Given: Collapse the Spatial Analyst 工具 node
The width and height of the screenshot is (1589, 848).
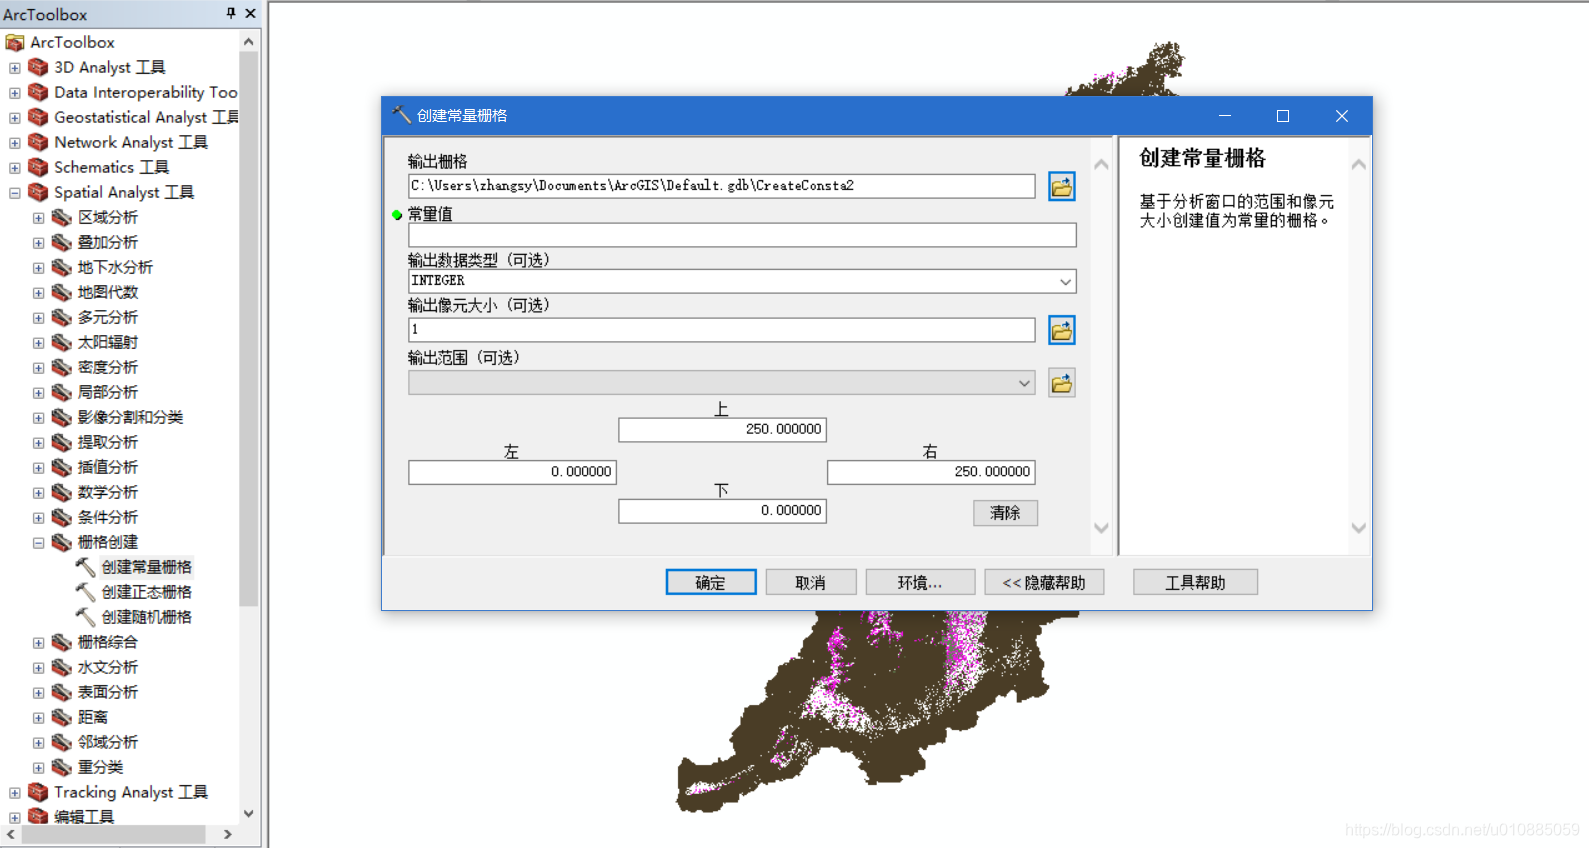Looking at the screenshot, I should tap(14, 193).
